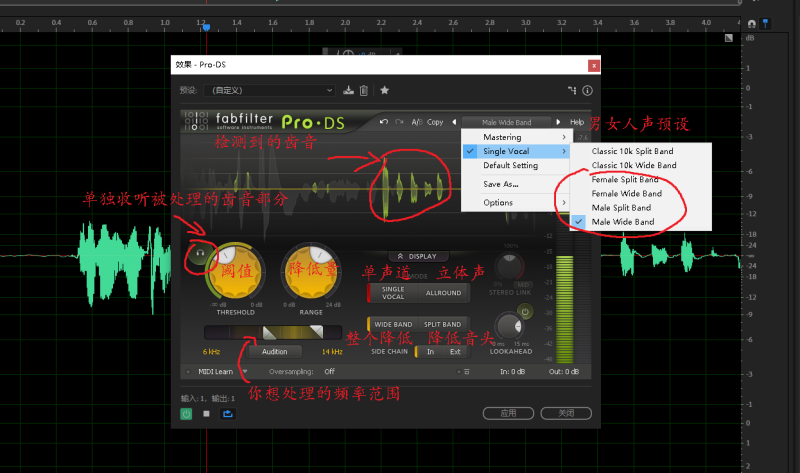Open the effect info icon at top right
The image size is (800, 473).
(x=588, y=90)
